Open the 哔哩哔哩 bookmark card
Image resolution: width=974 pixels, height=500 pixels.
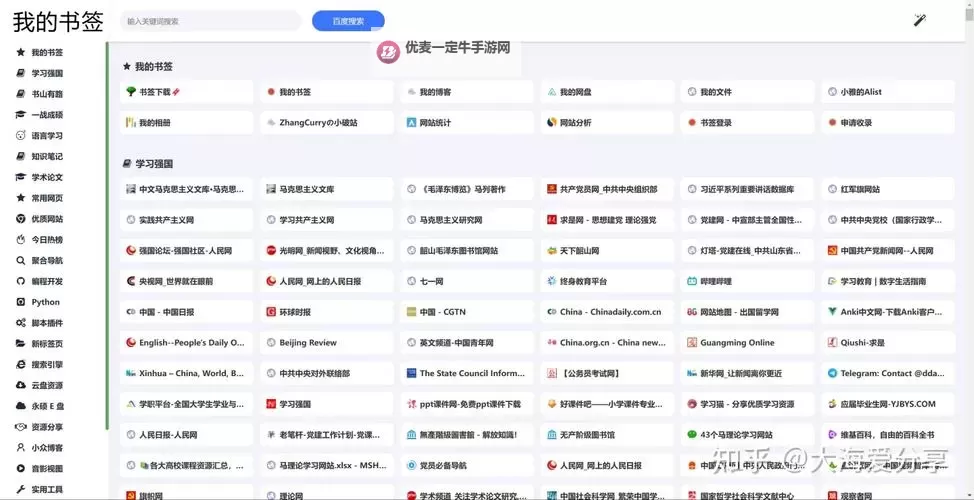tap(748, 281)
